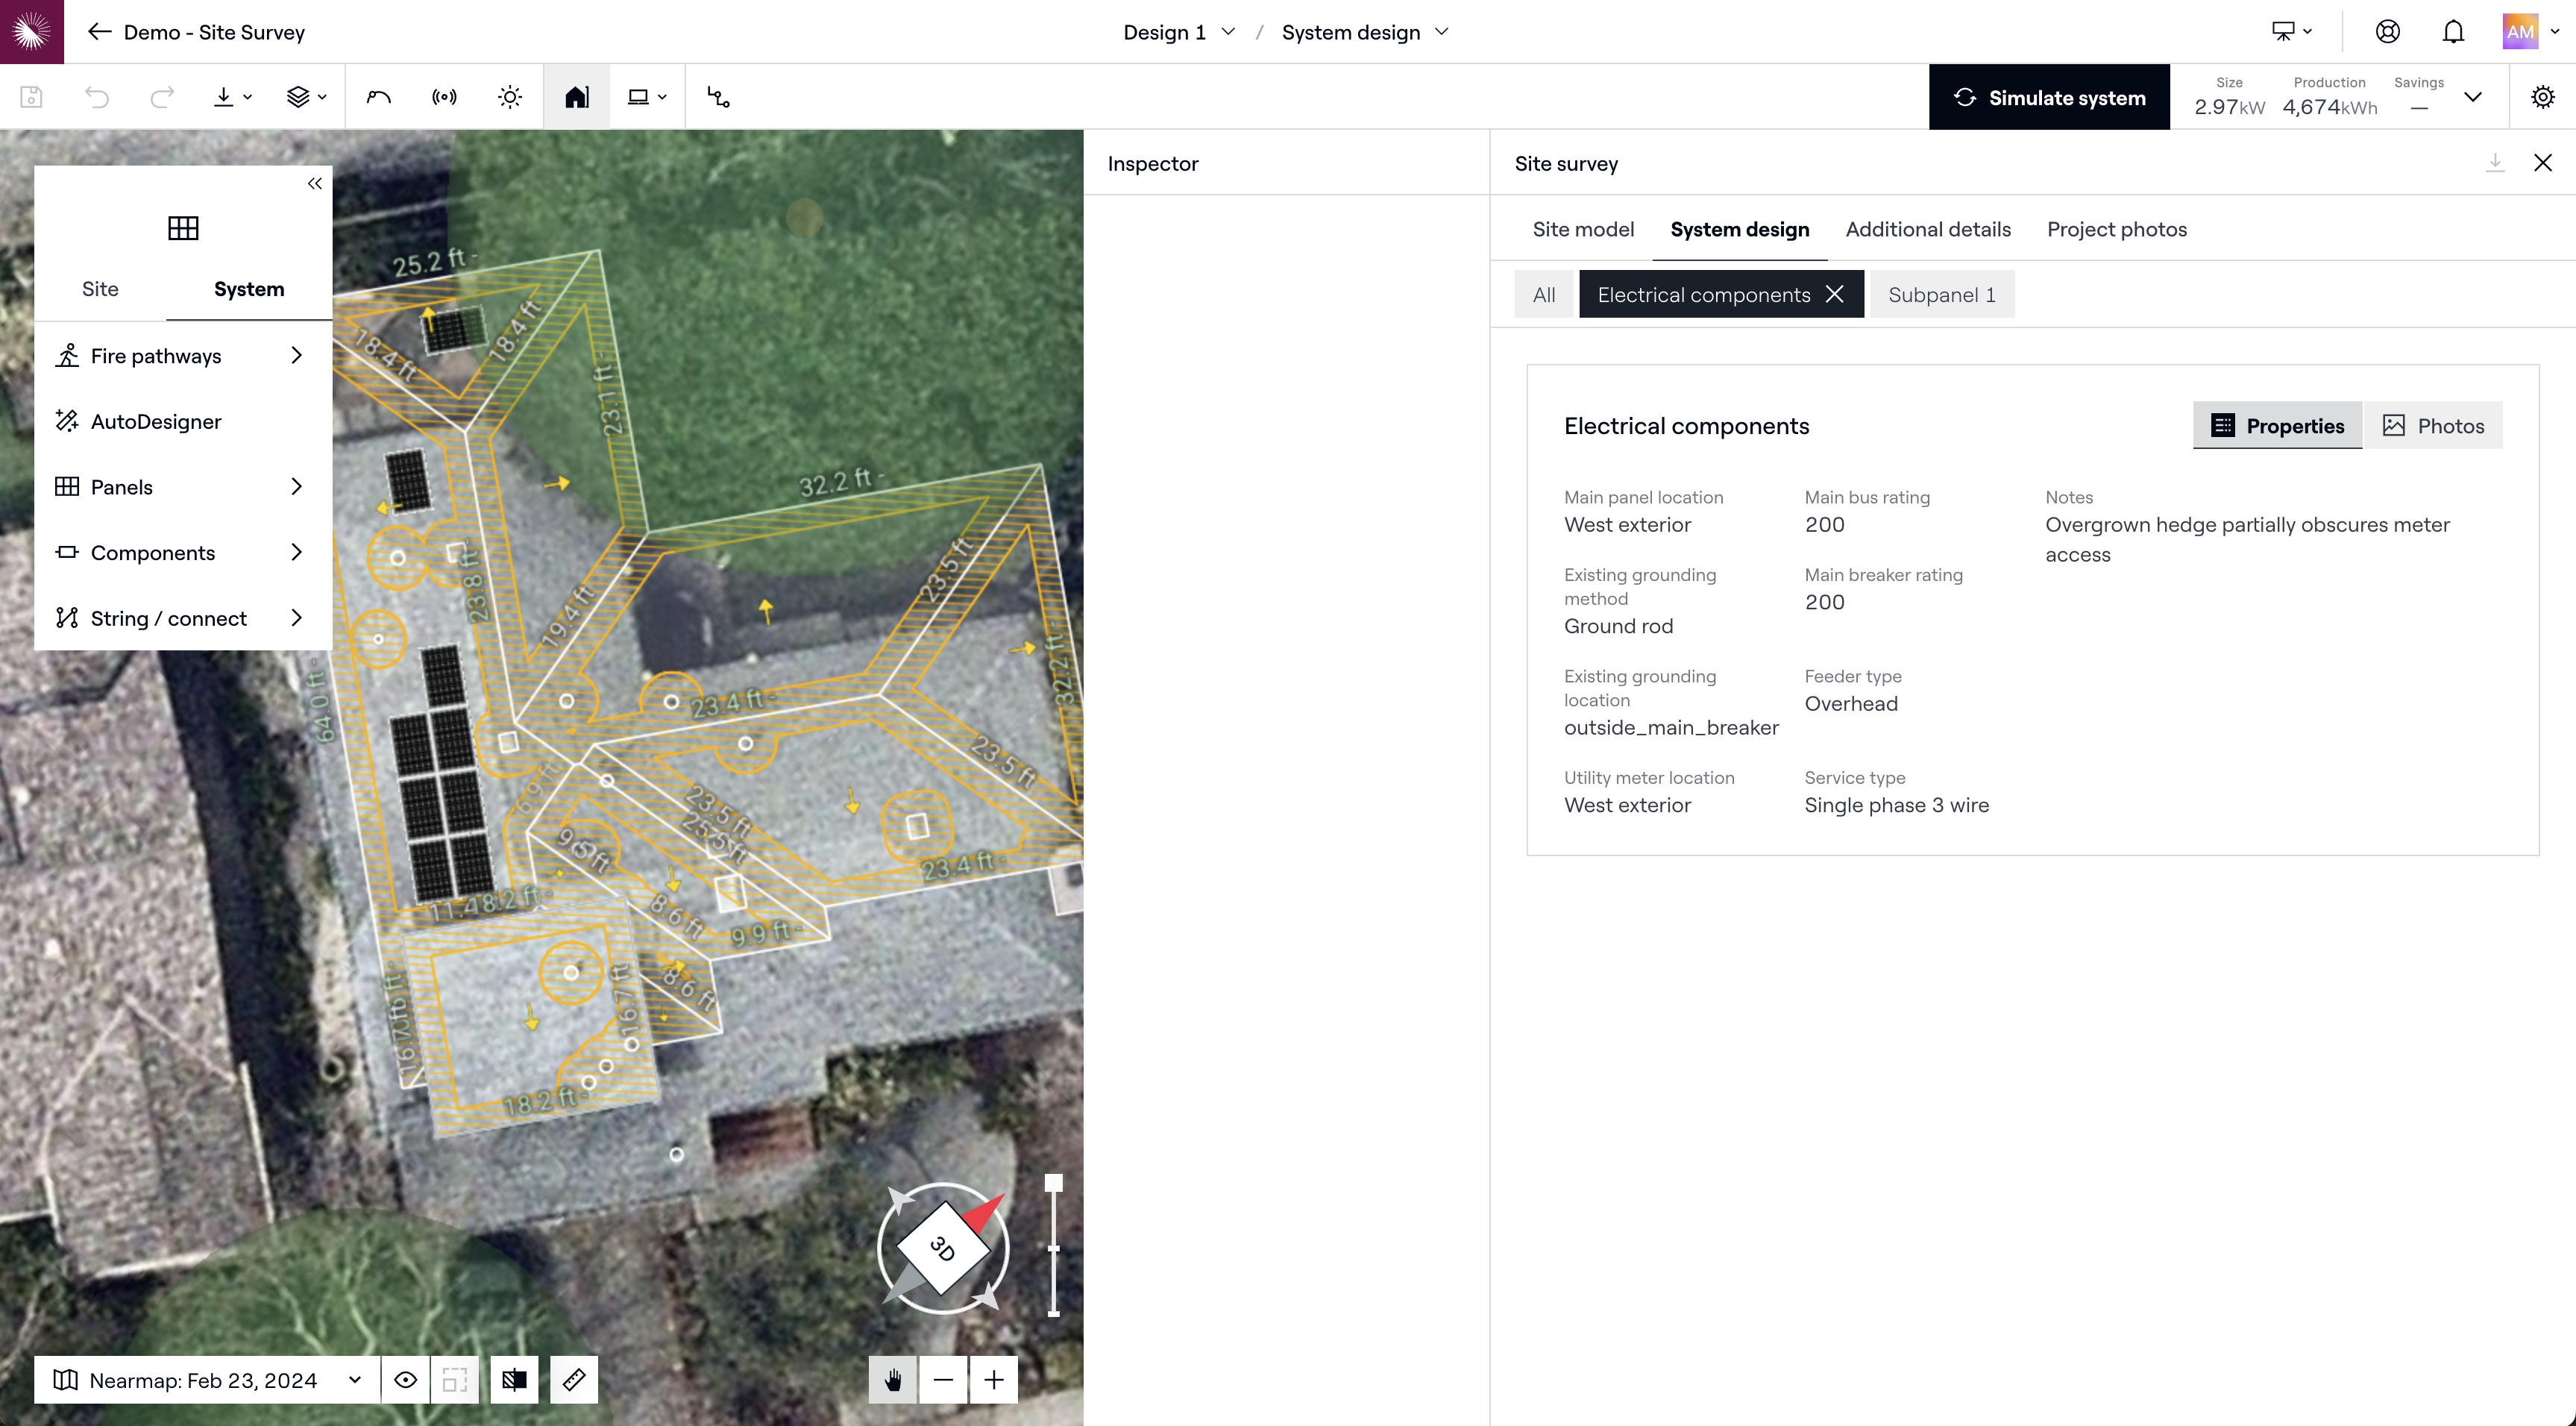Switch to the Site tab in left panel
2576x1426 pixels.
pyautogui.click(x=100, y=289)
